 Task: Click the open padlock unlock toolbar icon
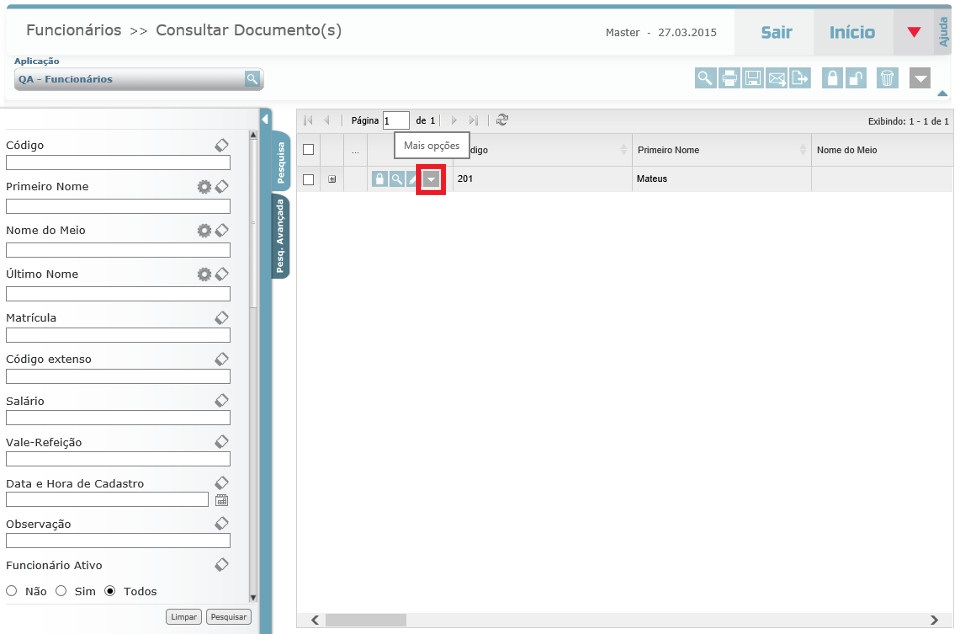tap(855, 78)
